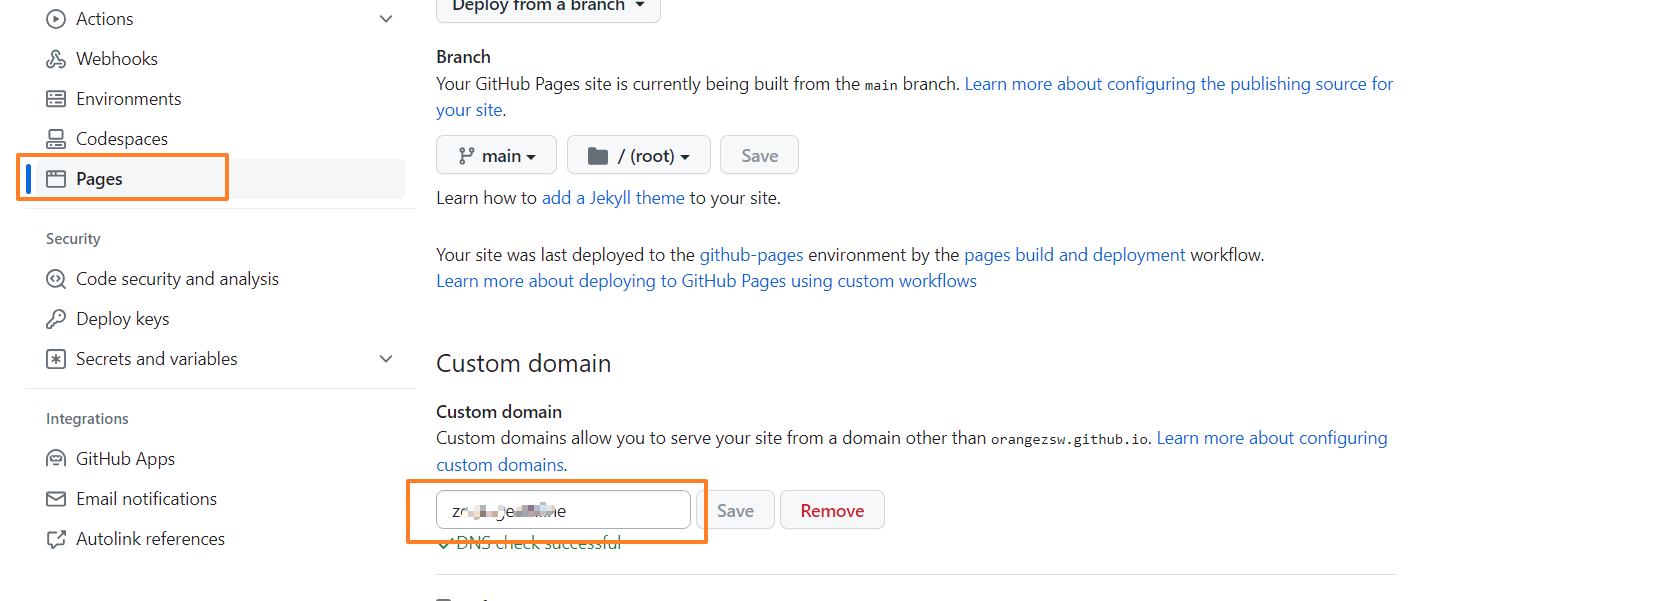Click the Actions play icon in sidebar
1669x601 pixels.
(x=56, y=19)
